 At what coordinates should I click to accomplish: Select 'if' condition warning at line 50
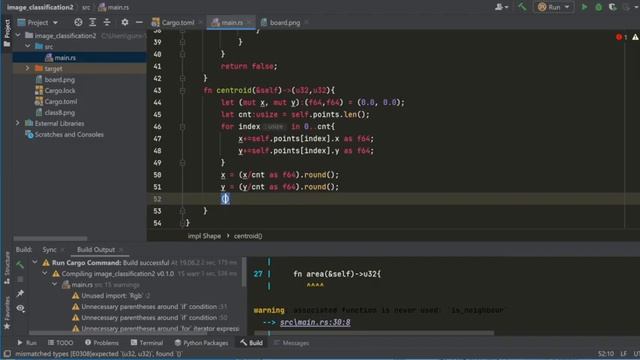[150, 318]
